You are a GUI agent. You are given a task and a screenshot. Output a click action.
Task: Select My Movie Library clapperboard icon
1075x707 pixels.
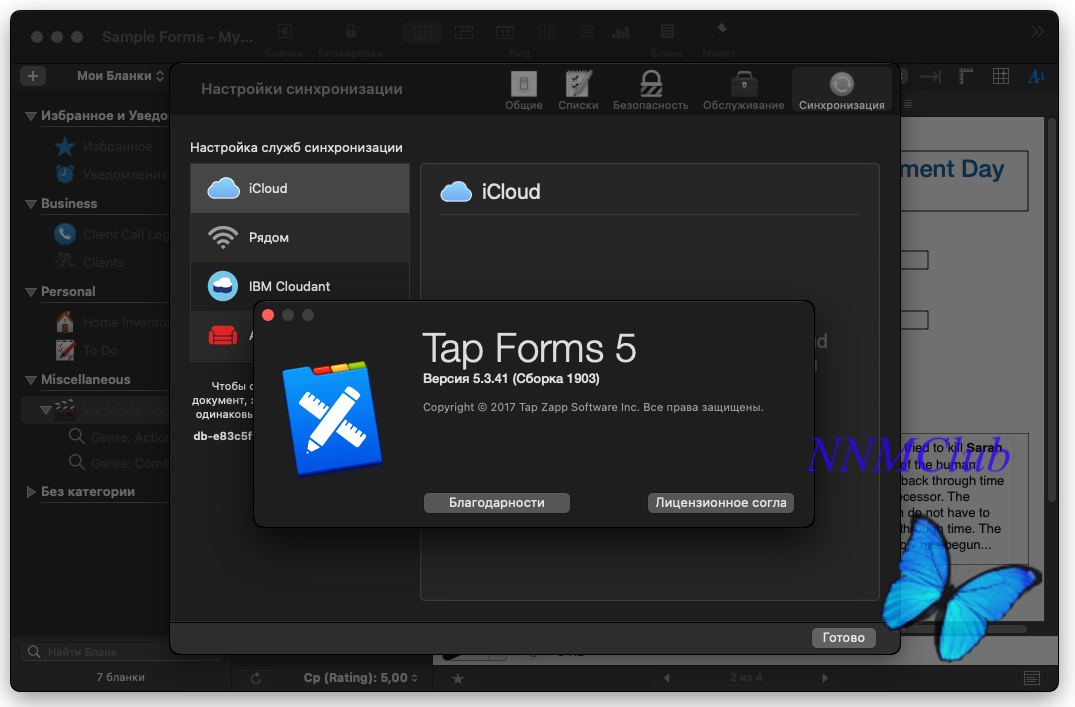[x=64, y=409]
